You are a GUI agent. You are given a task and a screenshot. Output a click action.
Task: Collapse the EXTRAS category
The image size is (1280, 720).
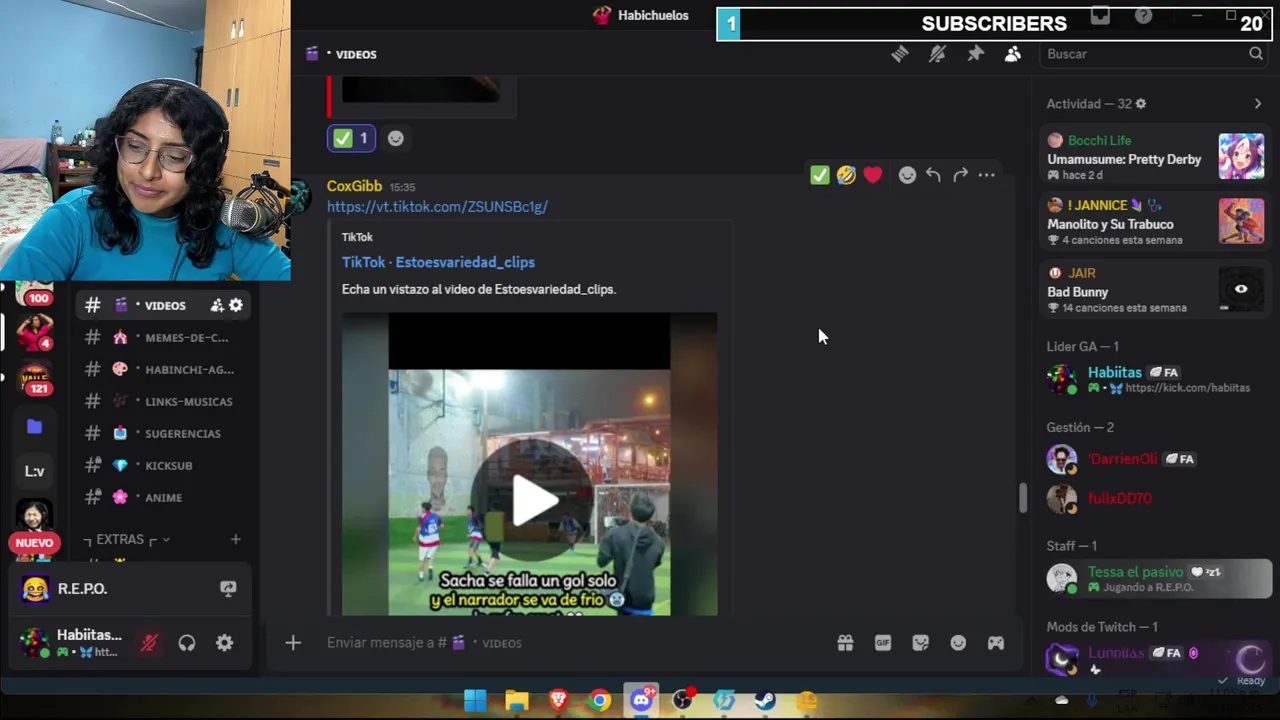click(127, 539)
